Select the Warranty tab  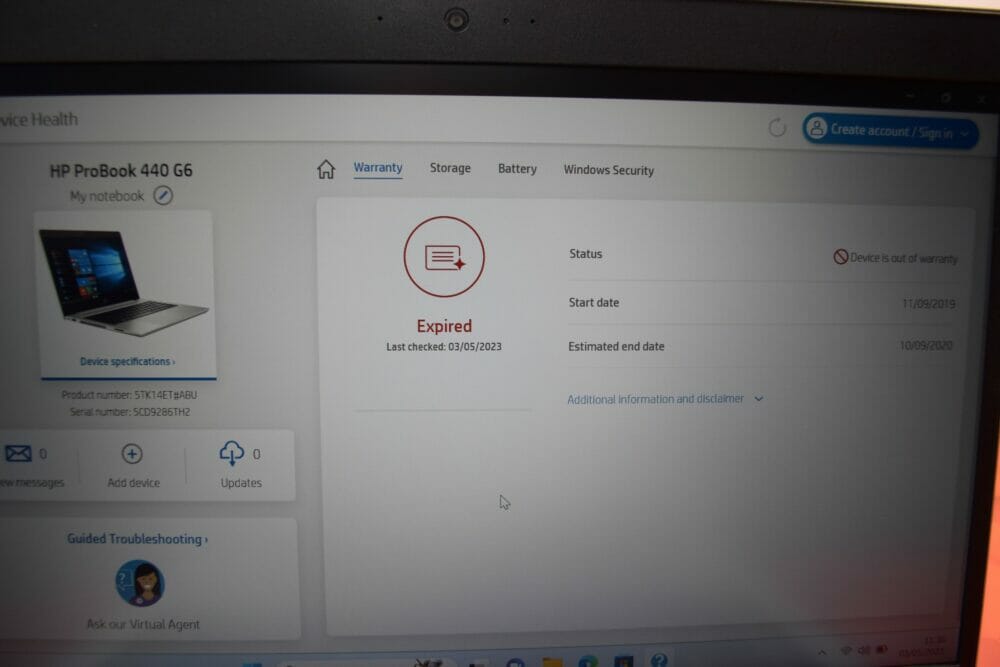[x=378, y=168]
